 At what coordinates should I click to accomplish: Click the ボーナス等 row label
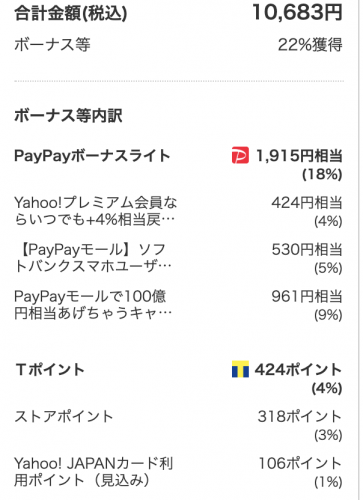click(x=52, y=45)
